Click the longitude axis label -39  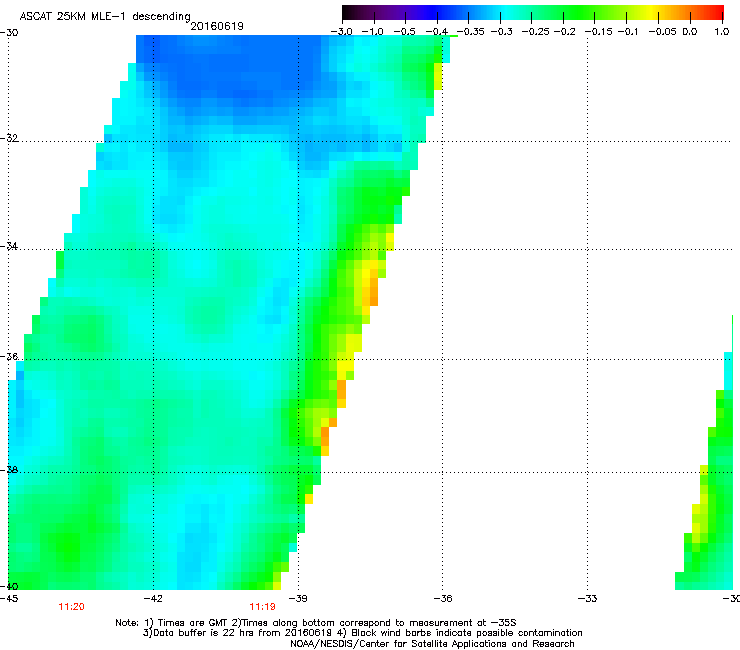(298, 599)
